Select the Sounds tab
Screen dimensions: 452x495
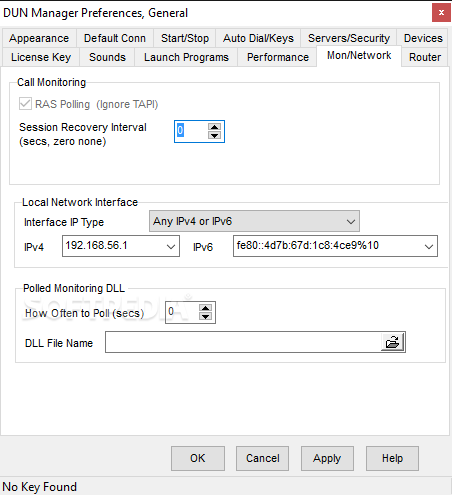[x=107, y=57]
